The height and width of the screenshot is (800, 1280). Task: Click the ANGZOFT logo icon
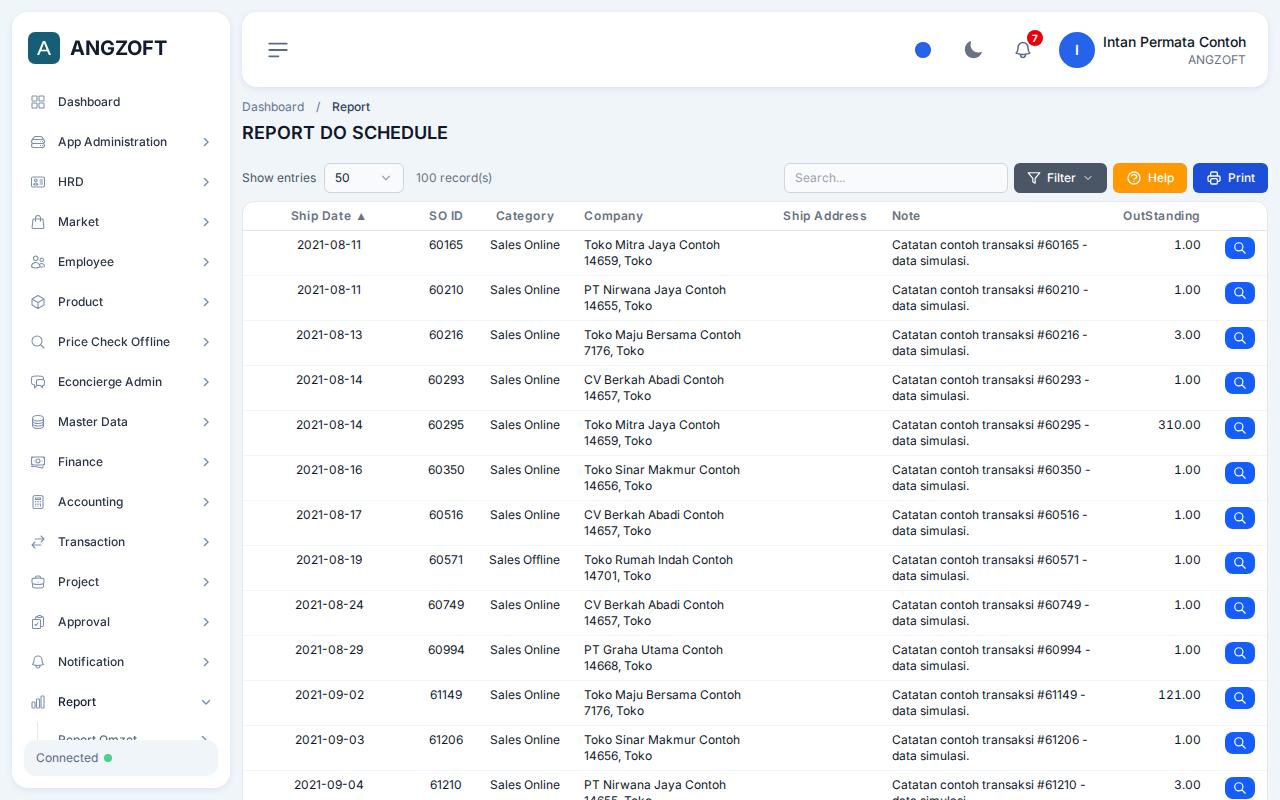tap(44, 48)
